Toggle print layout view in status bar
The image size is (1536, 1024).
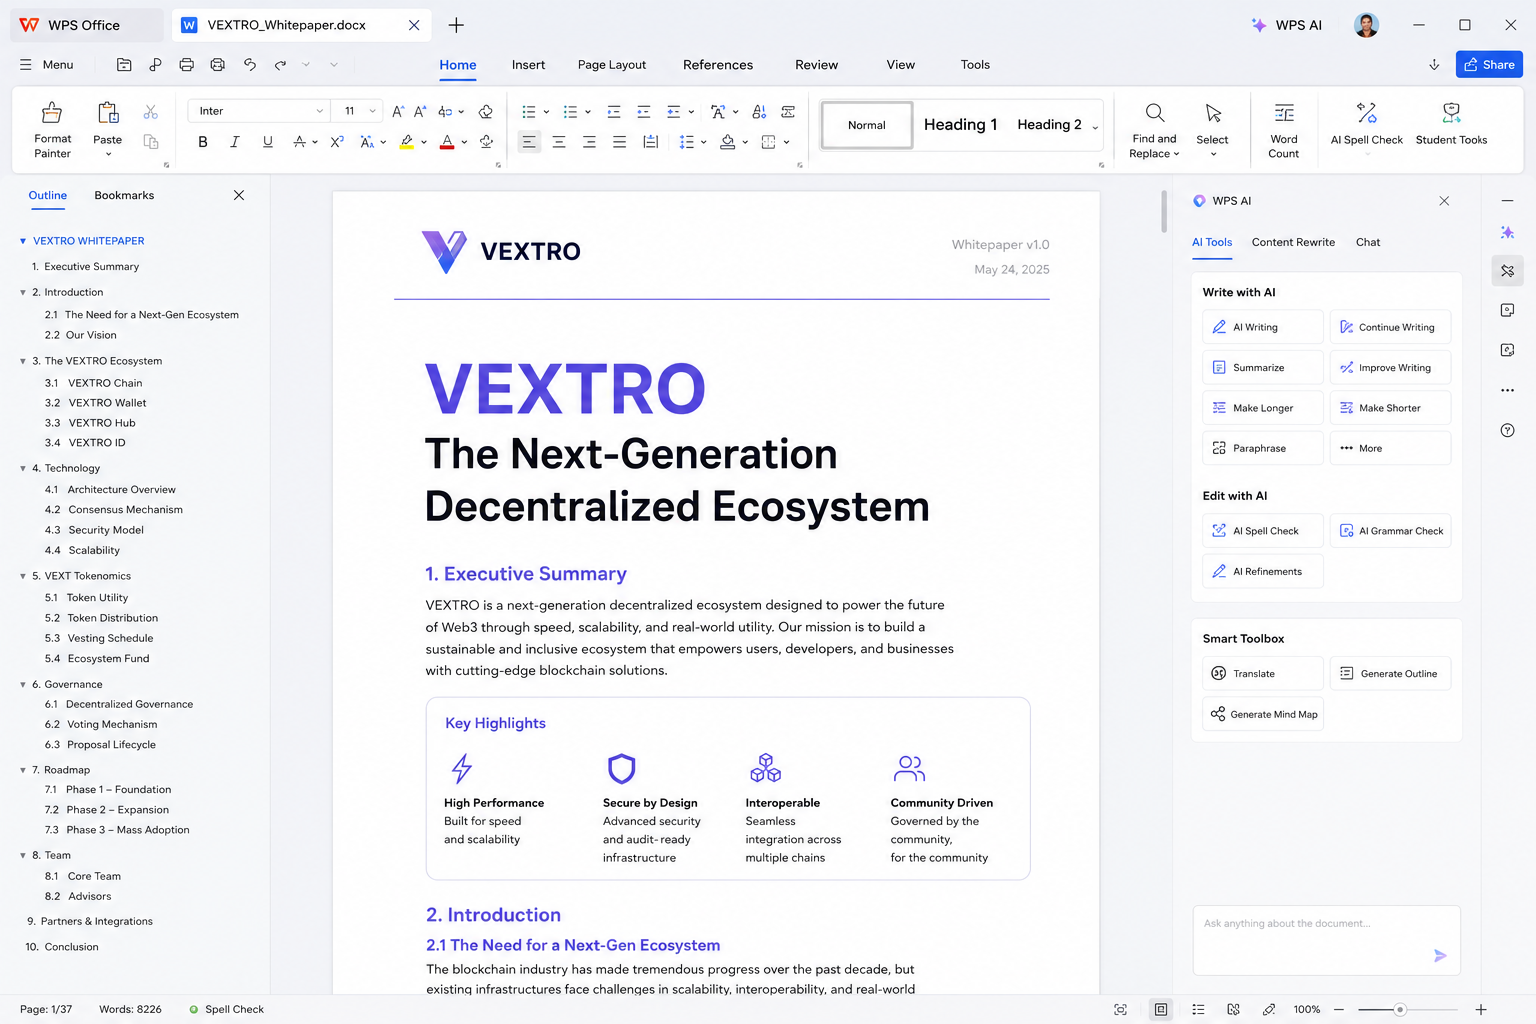pyautogui.click(x=1160, y=1010)
